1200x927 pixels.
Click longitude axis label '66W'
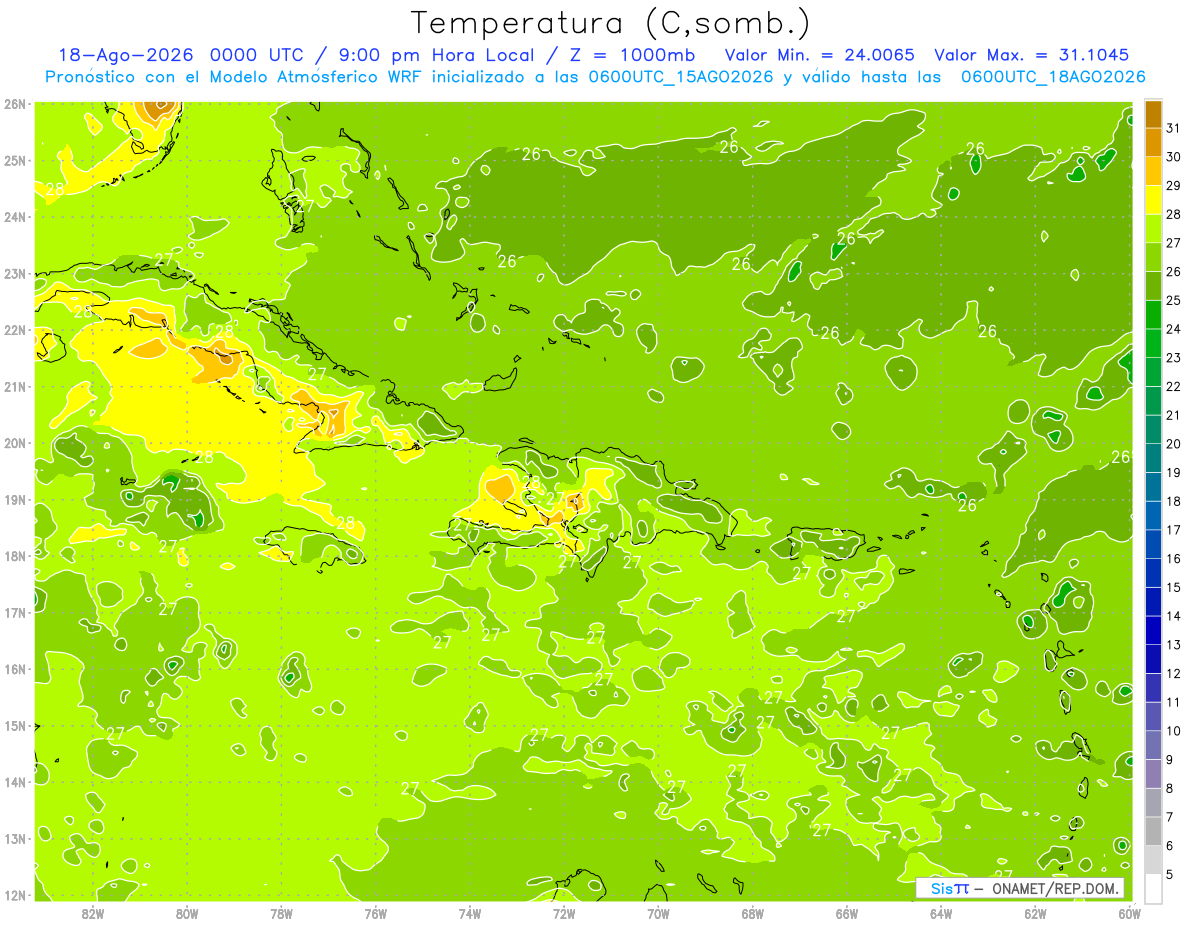coord(846,914)
